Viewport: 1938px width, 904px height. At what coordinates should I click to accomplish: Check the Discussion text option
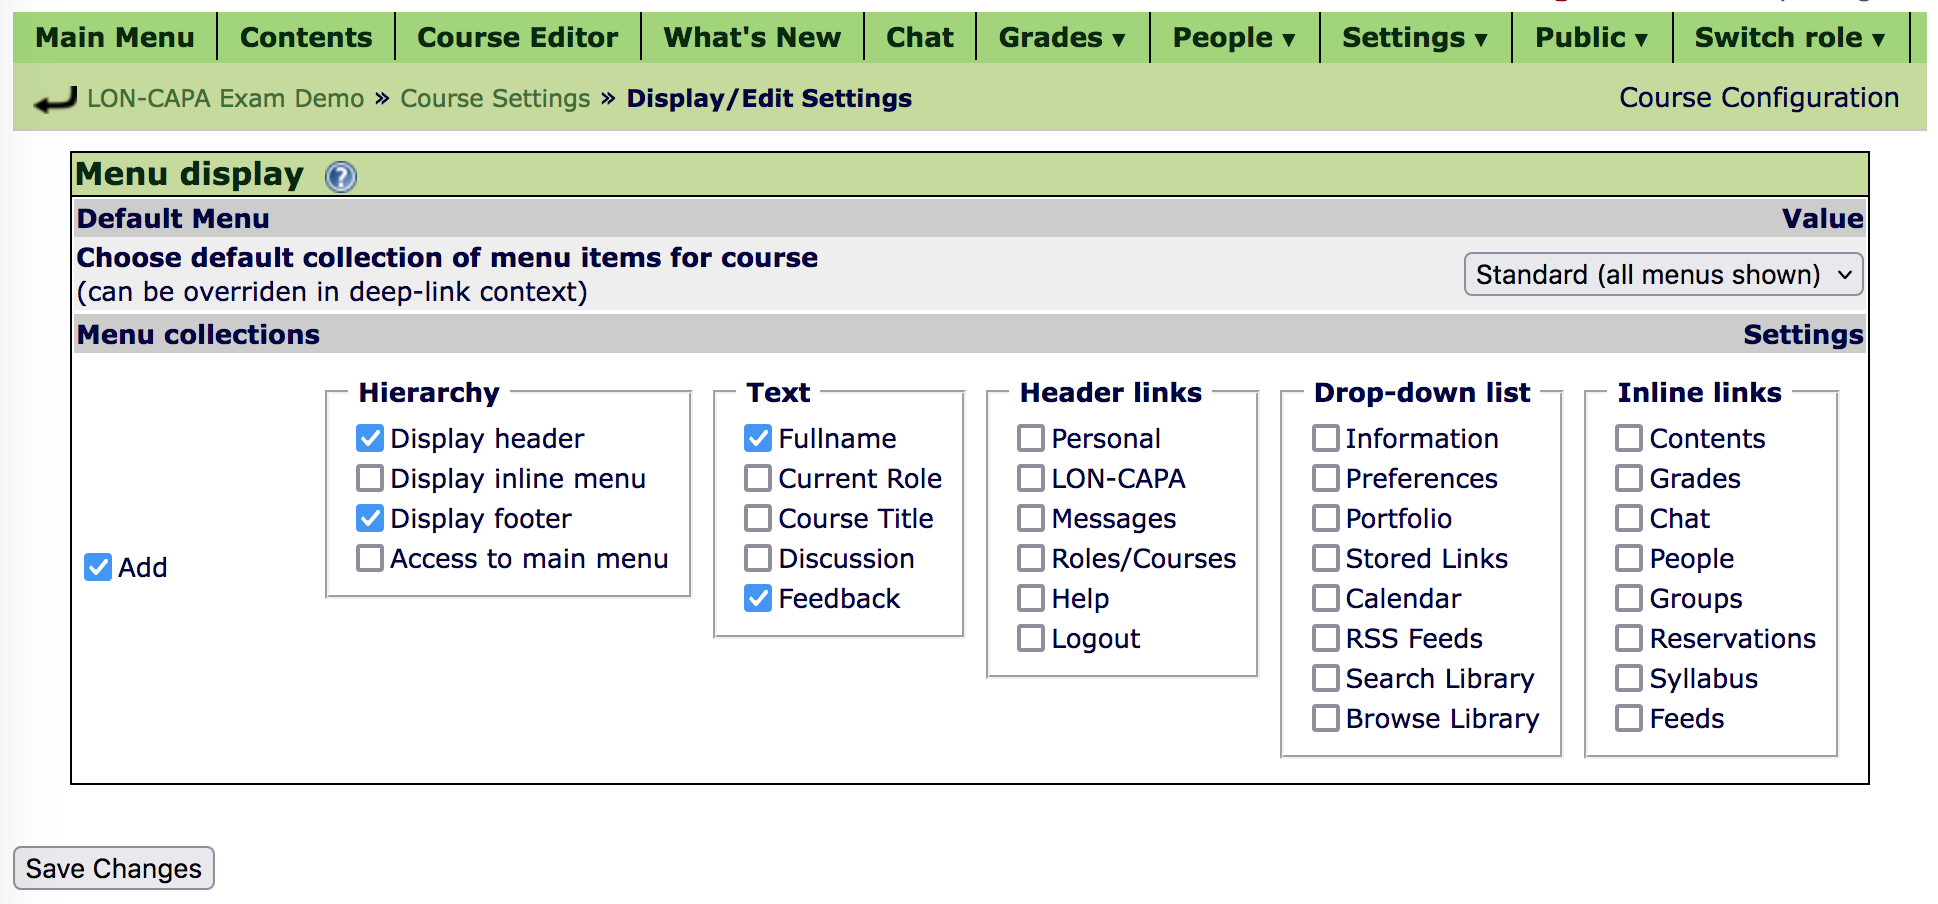pos(758,558)
